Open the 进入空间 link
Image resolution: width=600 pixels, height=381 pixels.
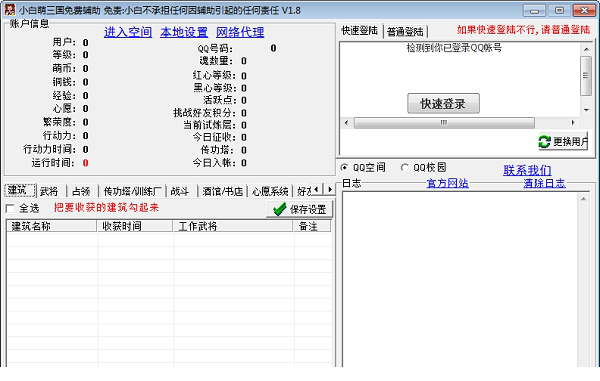tap(128, 33)
